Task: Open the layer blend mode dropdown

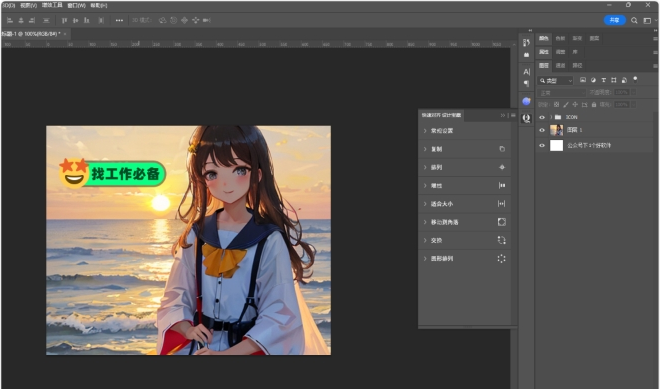Action: click(x=562, y=93)
